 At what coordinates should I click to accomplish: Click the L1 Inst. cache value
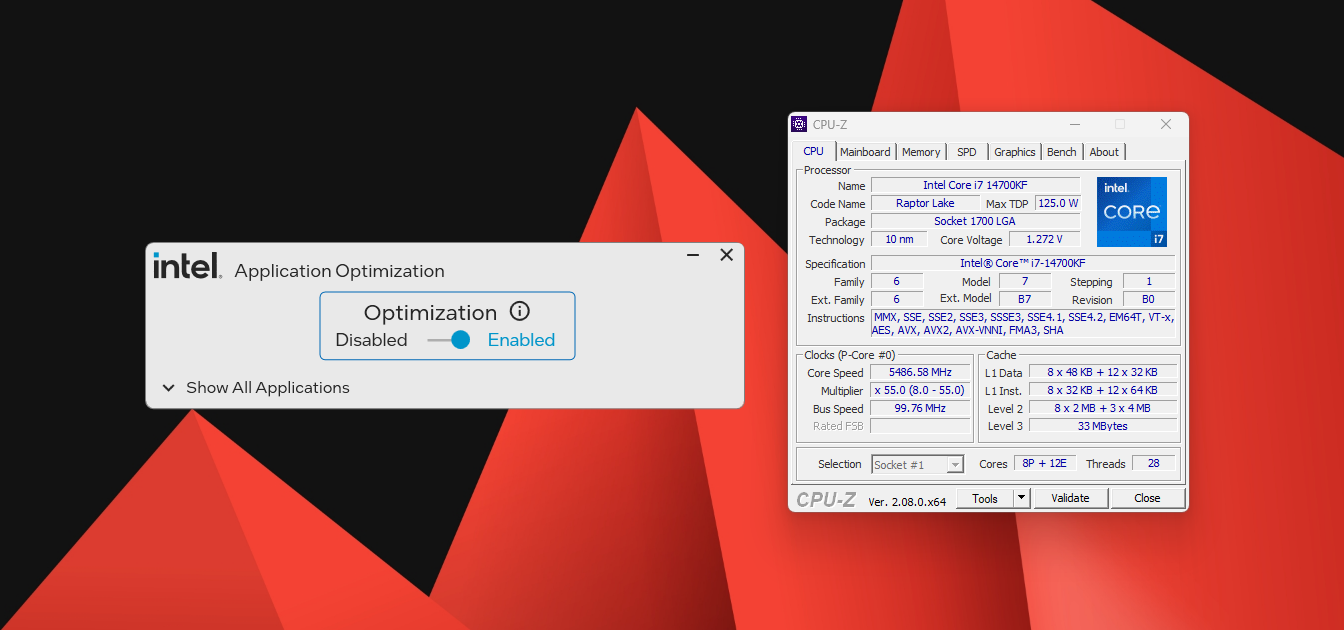pos(1102,390)
